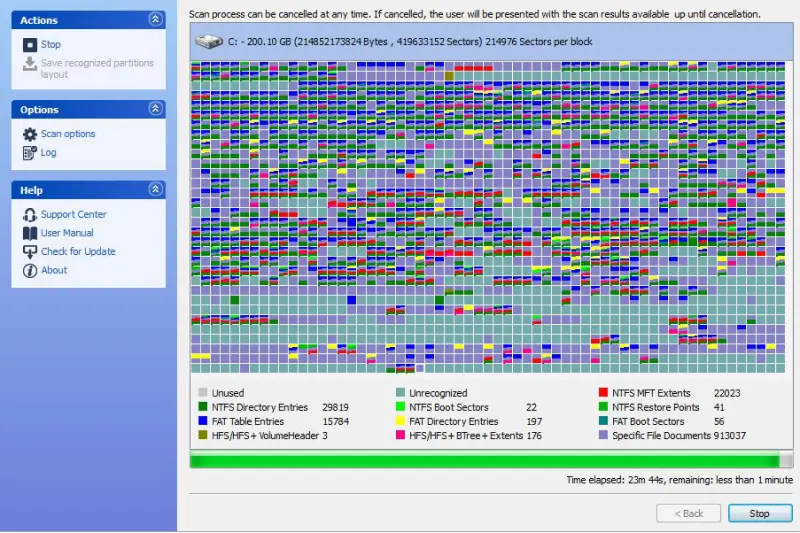The image size is (800, 533).
Task: Click the HFS/HFS+ VolumeHeader olive swatch
Action: click(x=203, y=435)
